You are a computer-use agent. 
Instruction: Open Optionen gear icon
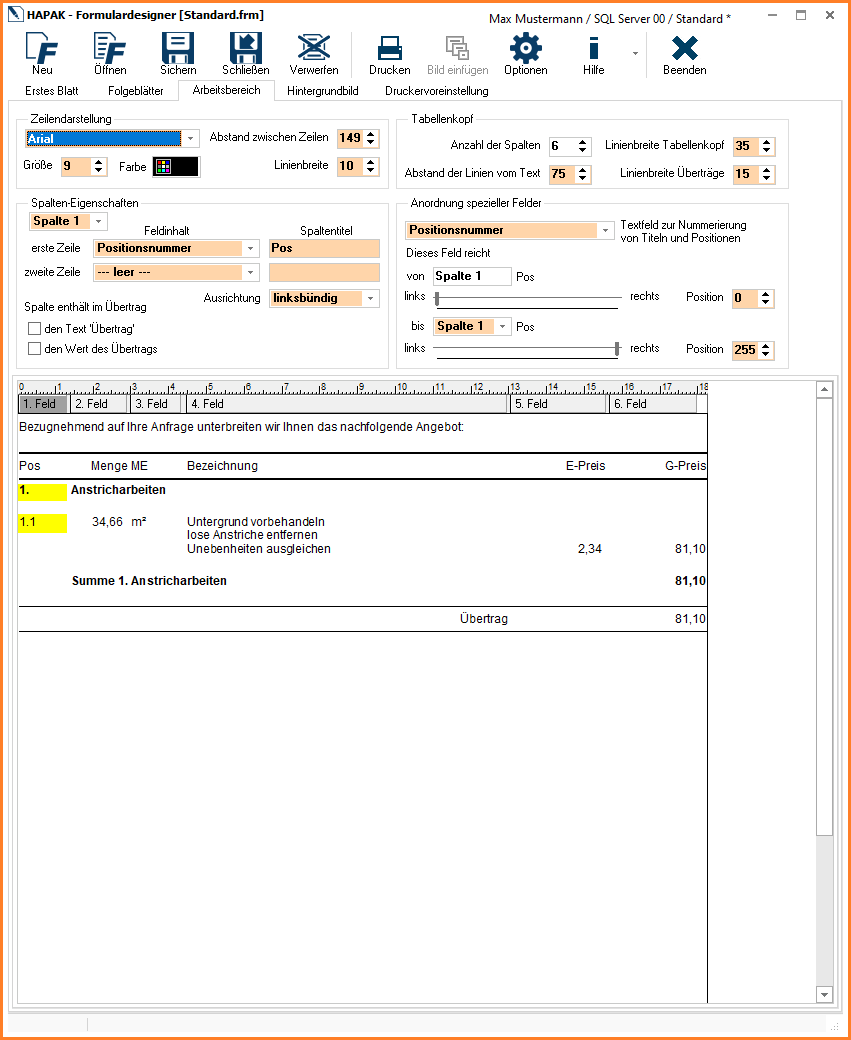[525, 50]
